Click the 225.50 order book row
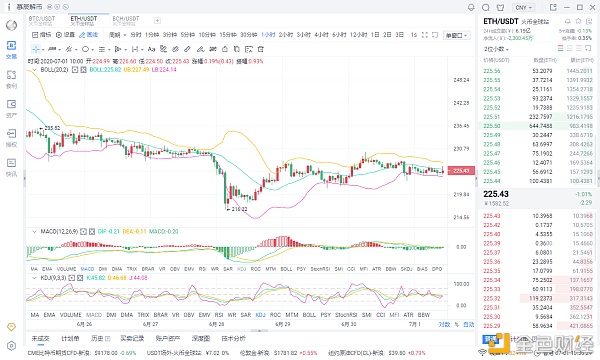Screen dimensions: 600x360 coord(536,126)
